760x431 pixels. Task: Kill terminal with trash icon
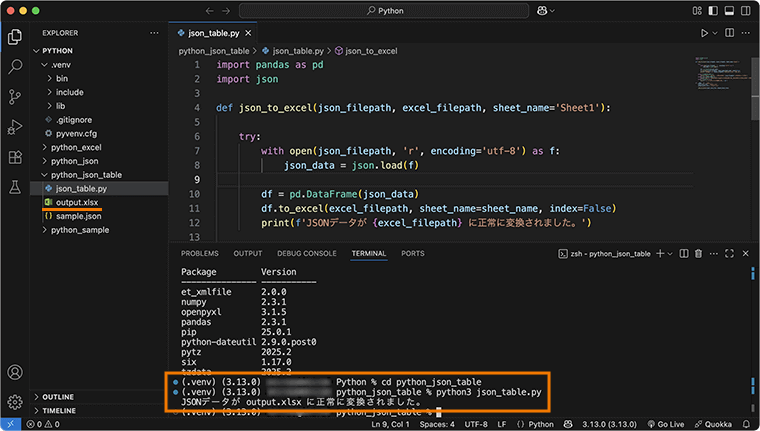pos(698,254)
